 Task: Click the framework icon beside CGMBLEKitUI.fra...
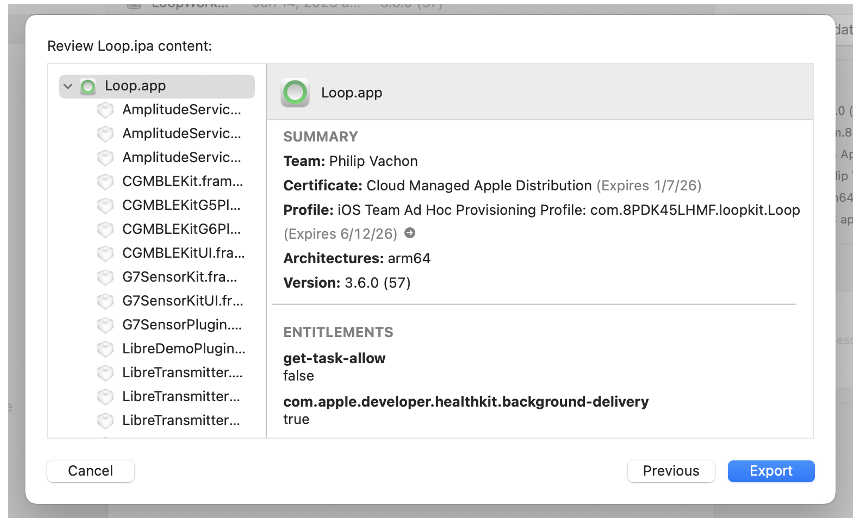(x=105, y=254)
